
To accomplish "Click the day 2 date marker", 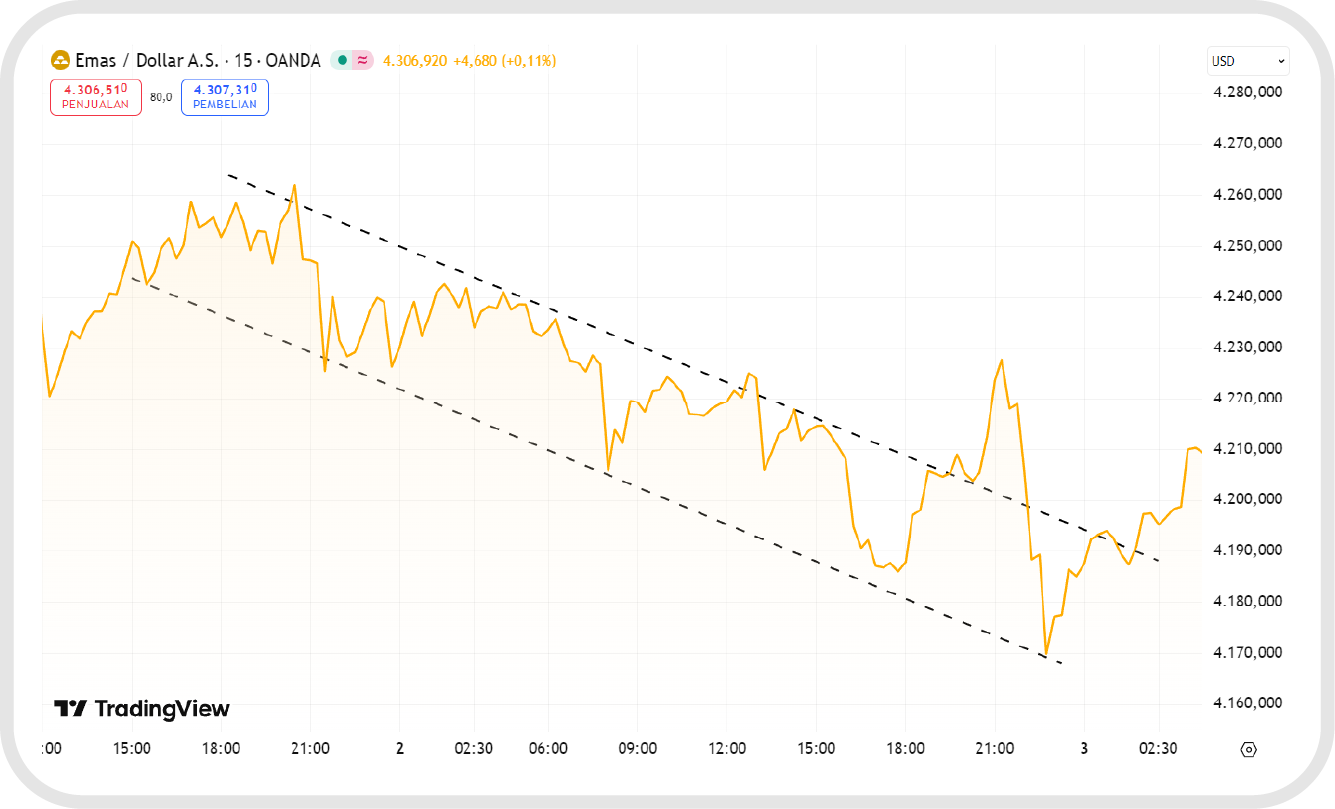I will tap(399, 749).
